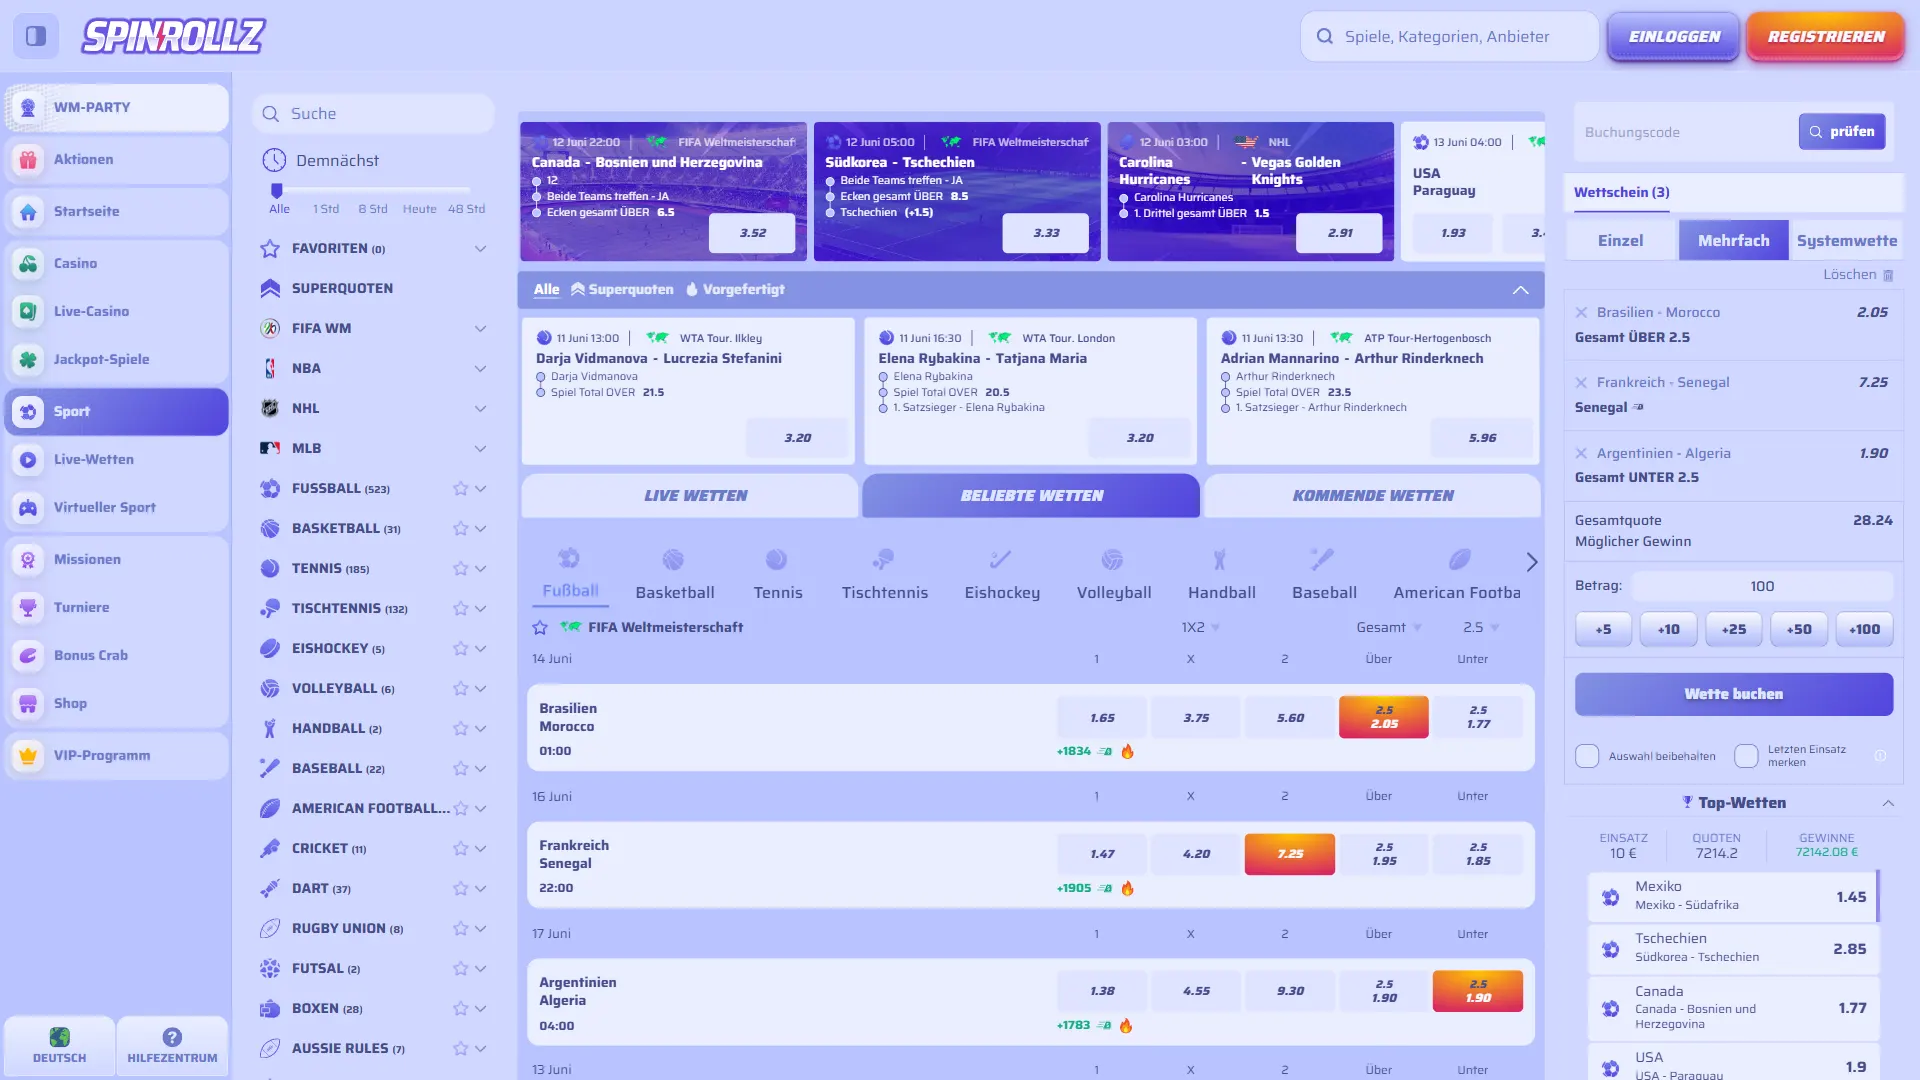The width and height of the screenshot is (1920, 1080).
Task: Enable Letzten Einsatz merken checkbox
Action: tap(1746, 756)
